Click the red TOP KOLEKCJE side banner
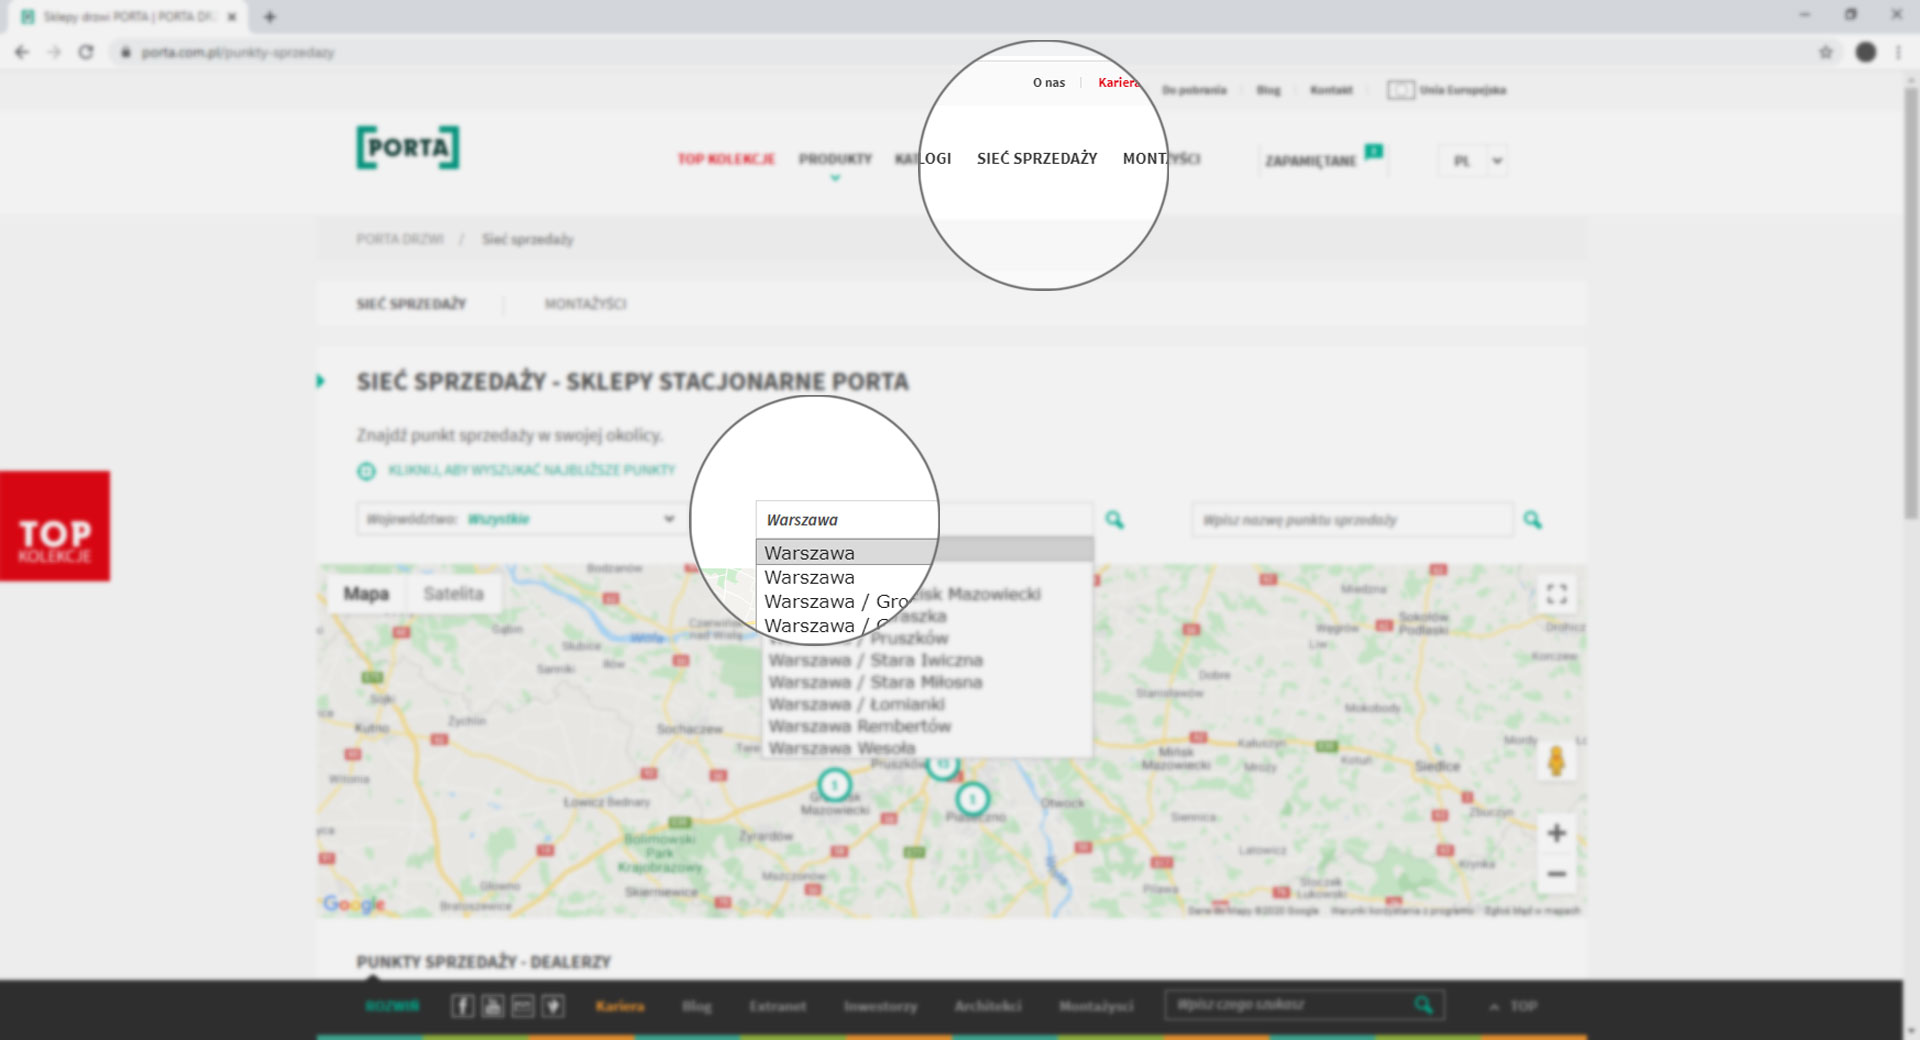1920x1040 pixels. 55,526
